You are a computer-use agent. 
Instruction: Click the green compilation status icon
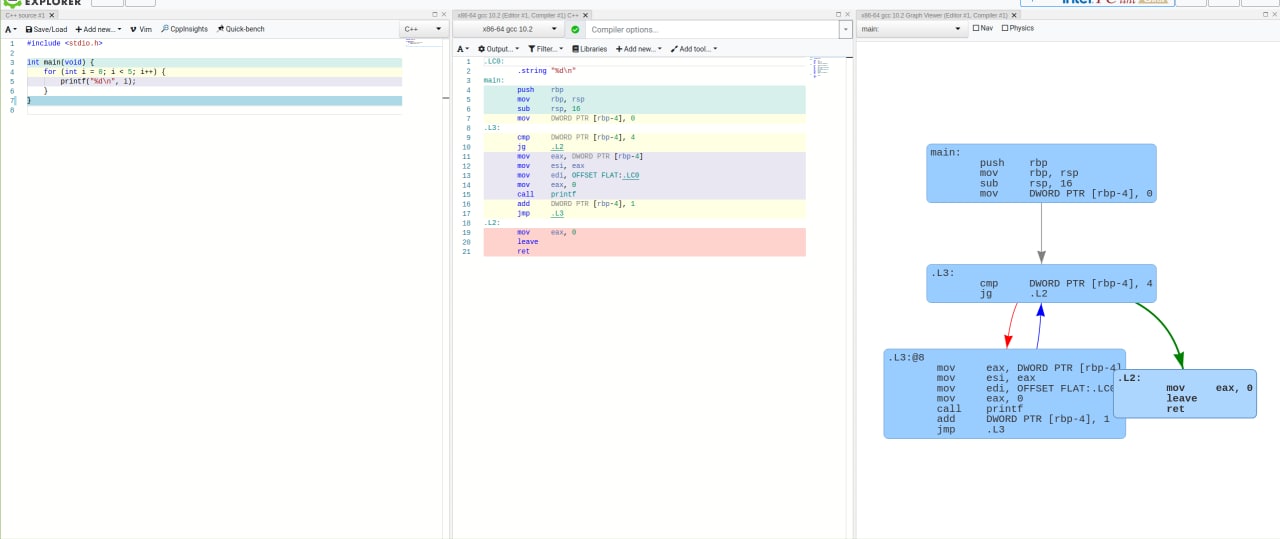(x=575, y=29)
